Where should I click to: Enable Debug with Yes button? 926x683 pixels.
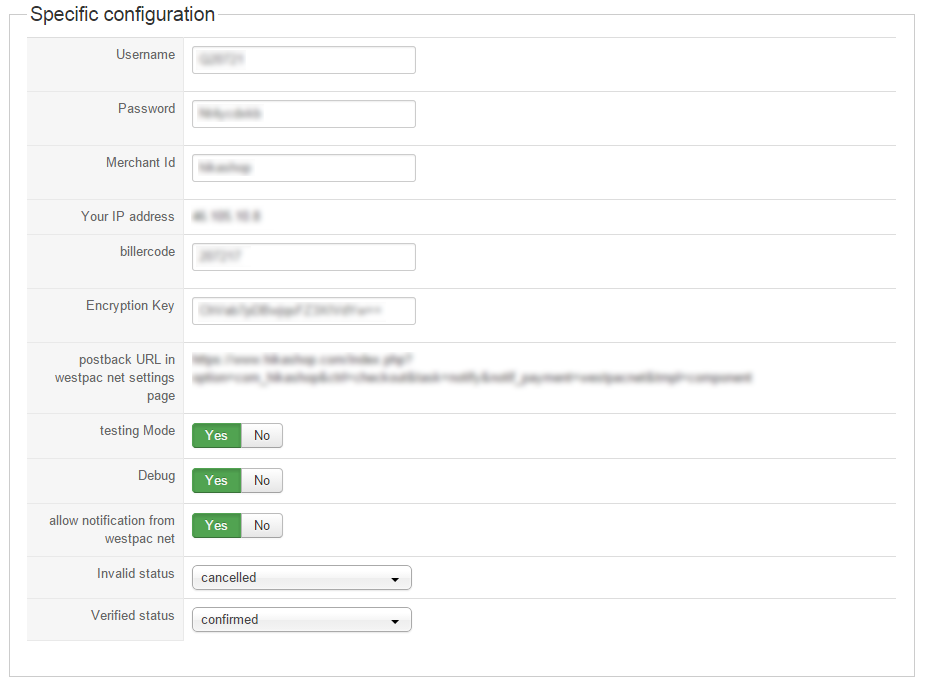(216, 481)
